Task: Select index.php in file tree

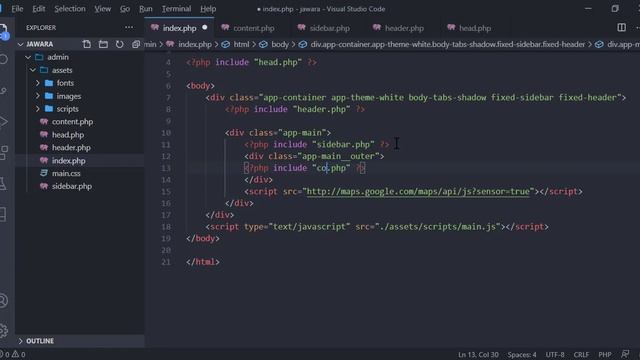Action: click(x=69, y=160)
